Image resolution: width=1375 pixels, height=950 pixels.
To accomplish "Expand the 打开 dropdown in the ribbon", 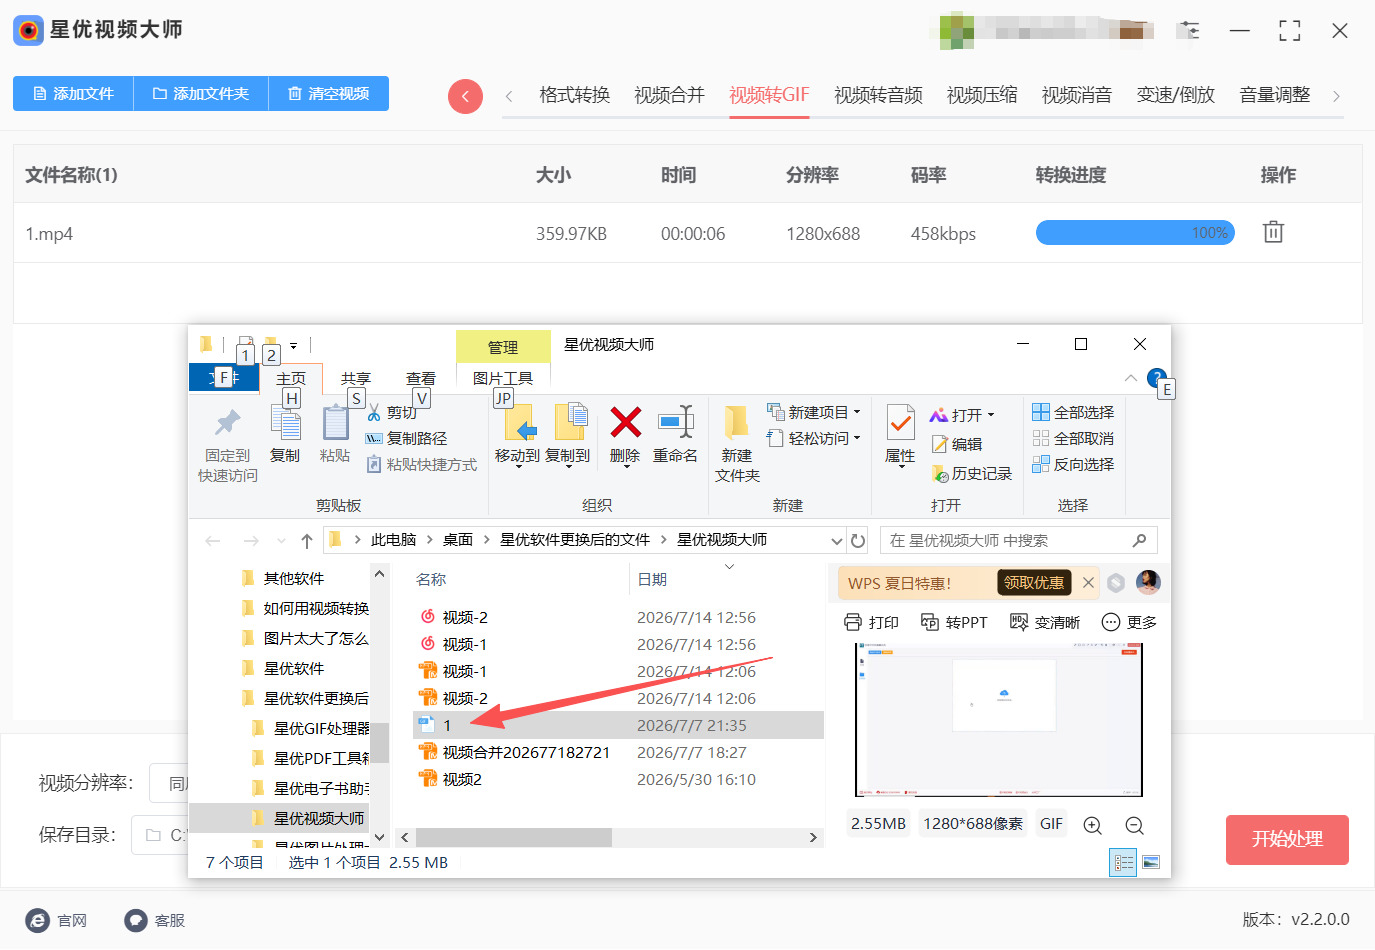I will click(x=991, y=415).
